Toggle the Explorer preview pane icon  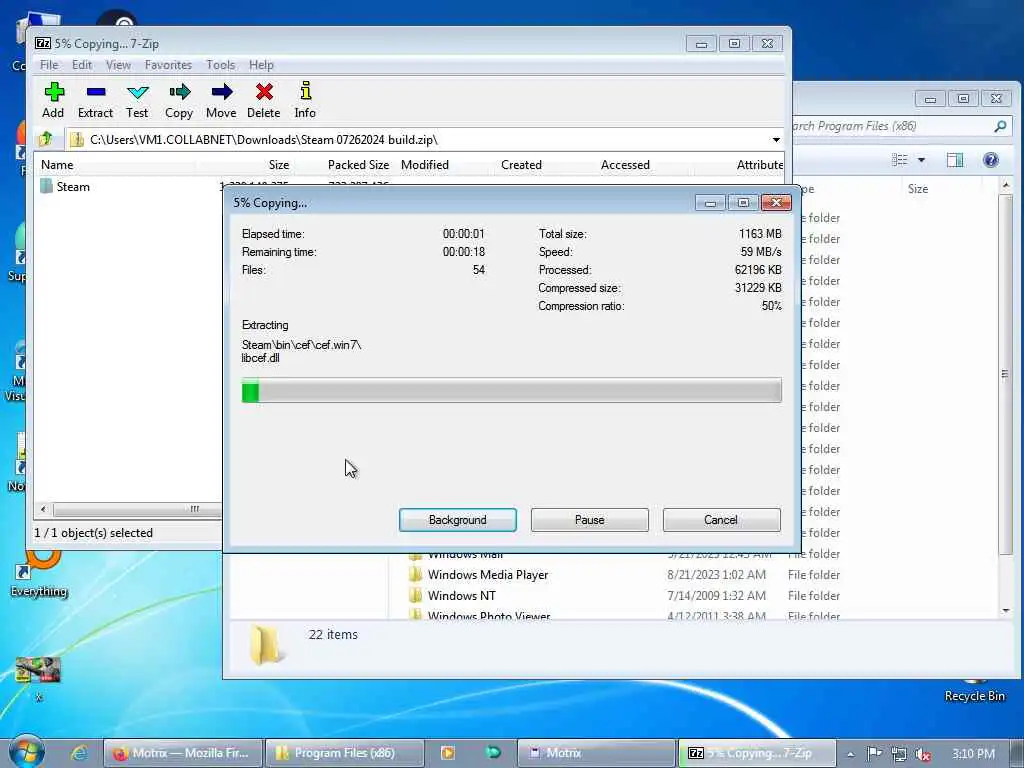point(955,160)
